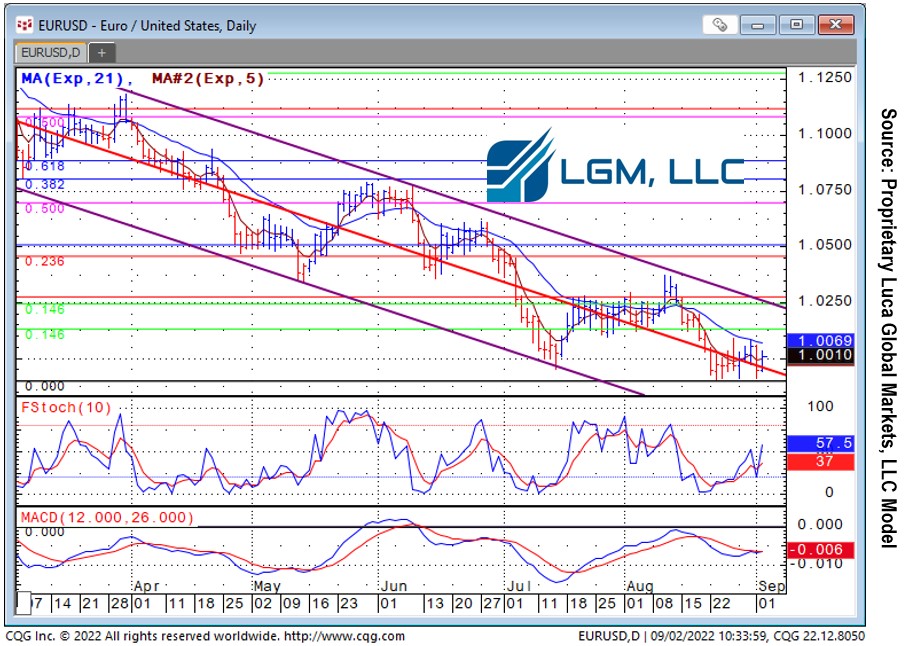Click the CQG chart icon in title bar
905x646 pixels.
click(24, 25)
